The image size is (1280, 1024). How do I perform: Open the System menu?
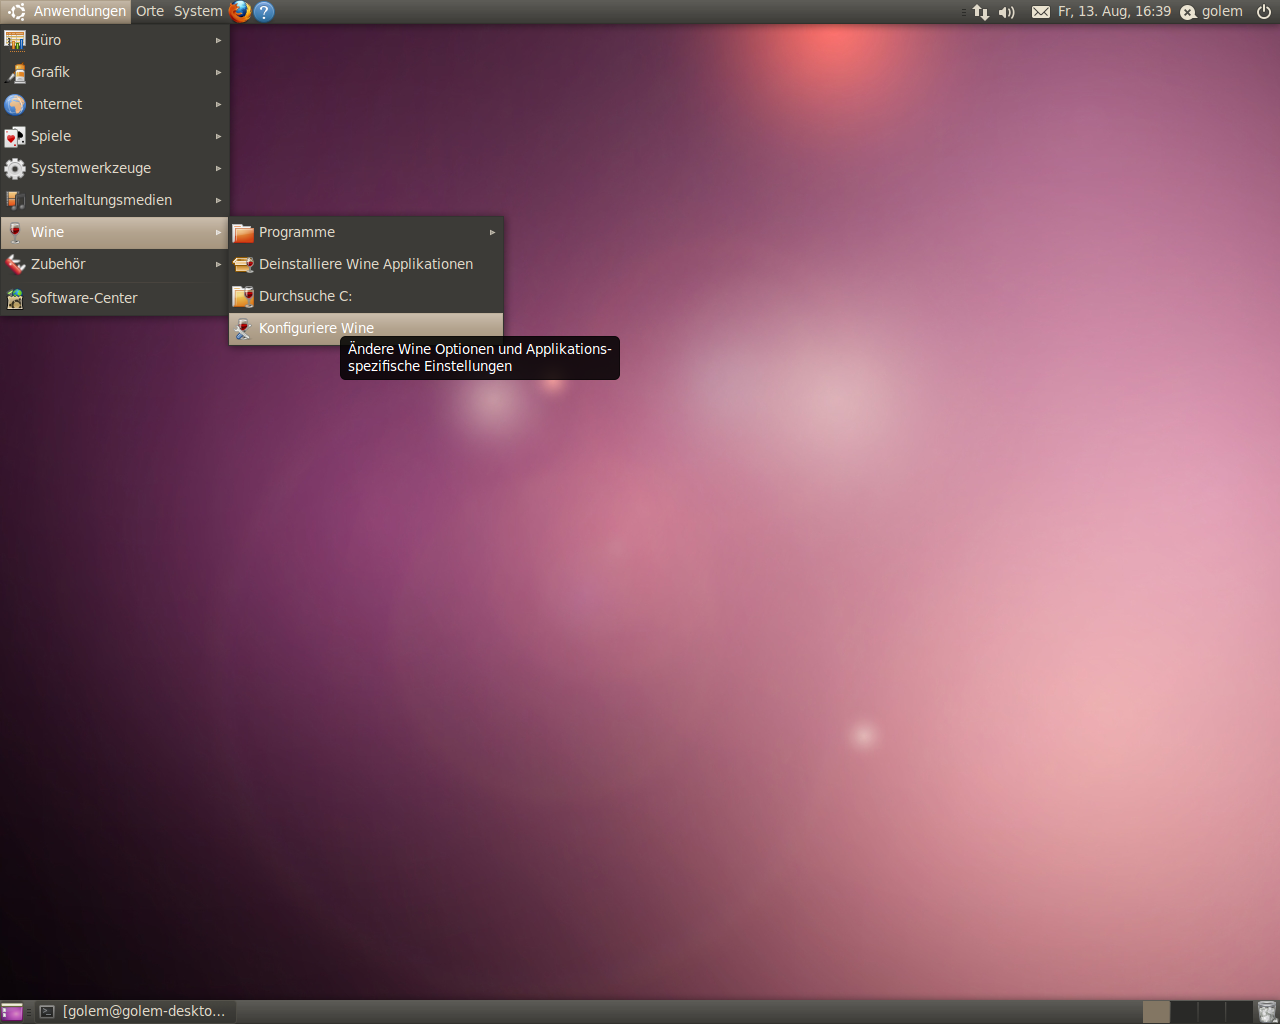[x=198, y=11]
